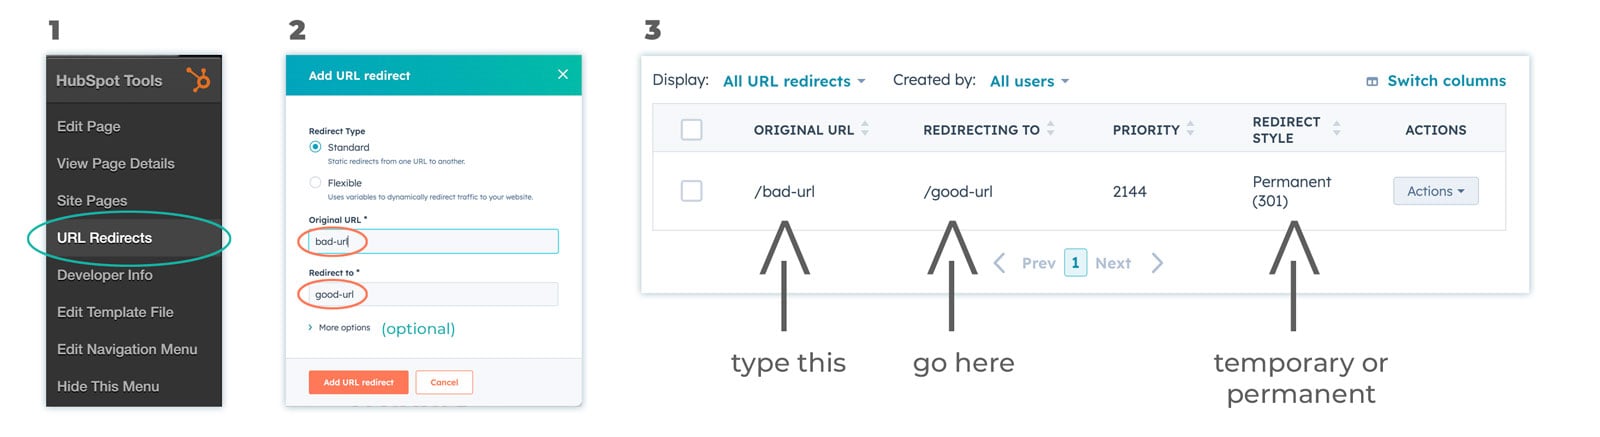Open the Actions dropdown for /bad-url
The width and height of the screenshot is (1600, 437).
[x=1435, y=191]
